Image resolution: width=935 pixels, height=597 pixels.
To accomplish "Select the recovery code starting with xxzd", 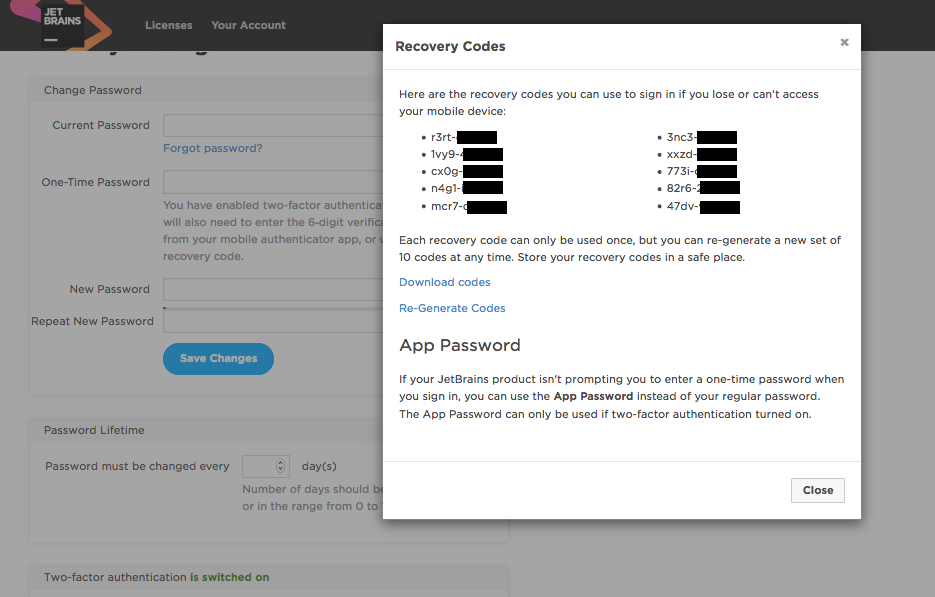I will click(701, 155).
